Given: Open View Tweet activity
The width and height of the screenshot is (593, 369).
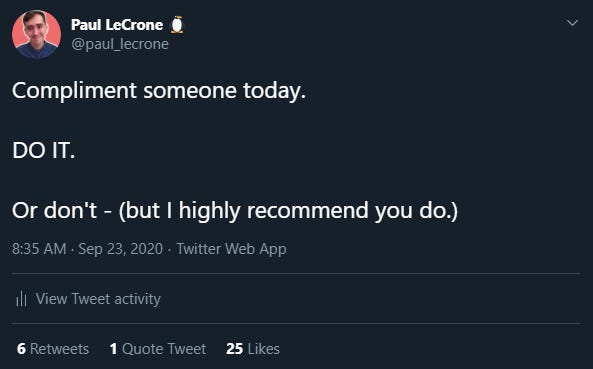Looking at the screenshot, I should (98, 299).
